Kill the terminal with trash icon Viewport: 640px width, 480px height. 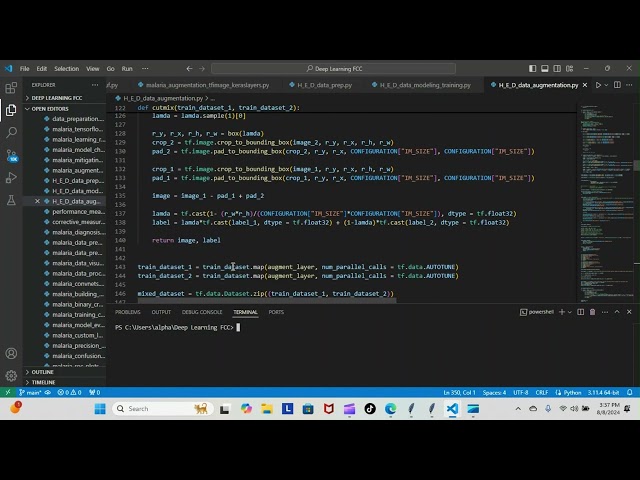pyautogui.click(x=592, y=312)
